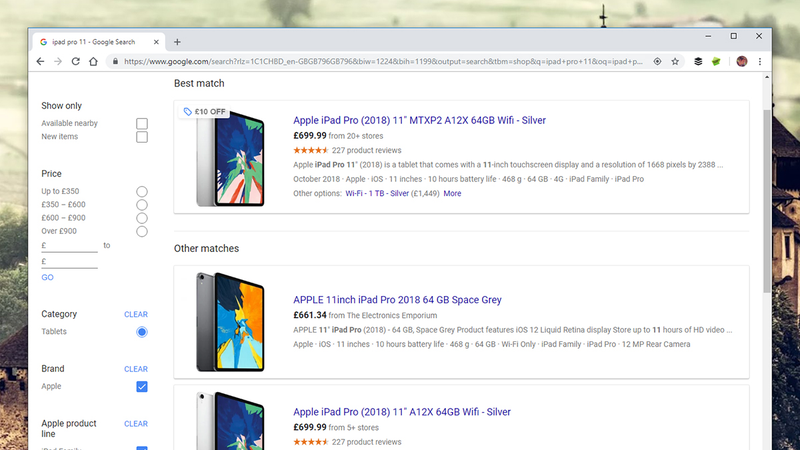Open Apple iPad Pro MTXP2 64GB Silver listing

(419, 120)
